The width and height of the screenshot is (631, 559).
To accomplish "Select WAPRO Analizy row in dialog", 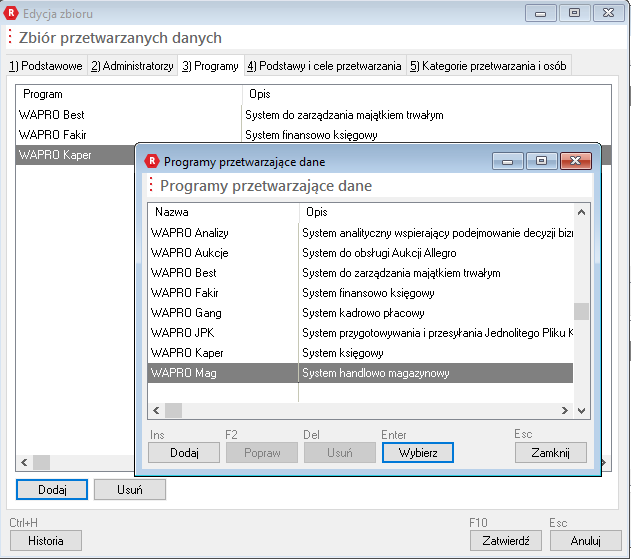I will [361, 233].
